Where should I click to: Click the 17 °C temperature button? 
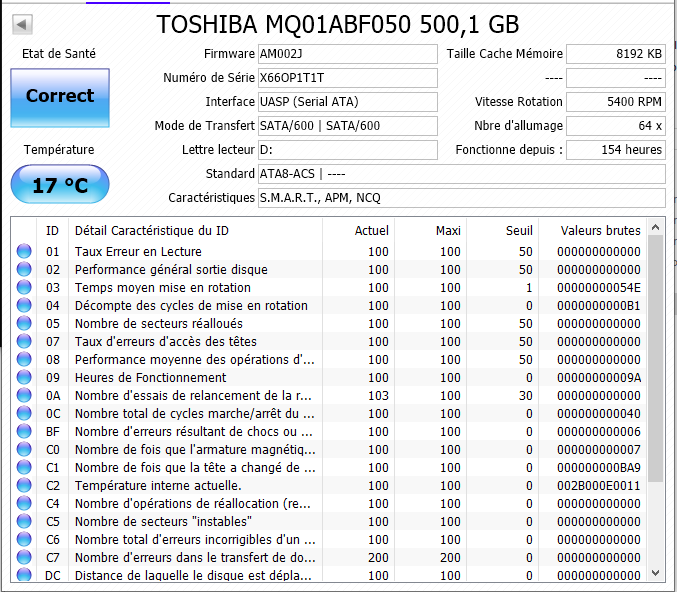[x=60, y=185]
